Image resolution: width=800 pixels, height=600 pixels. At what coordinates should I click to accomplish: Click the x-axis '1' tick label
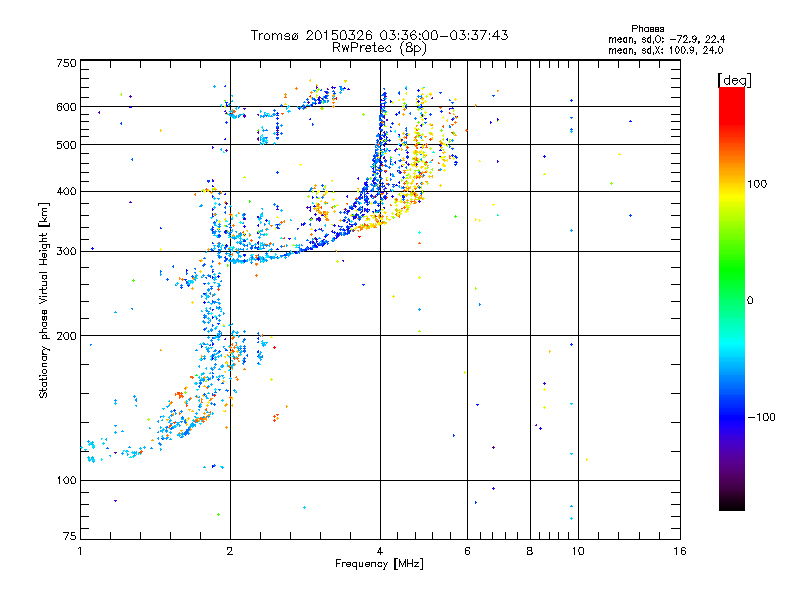coord(80,551)
